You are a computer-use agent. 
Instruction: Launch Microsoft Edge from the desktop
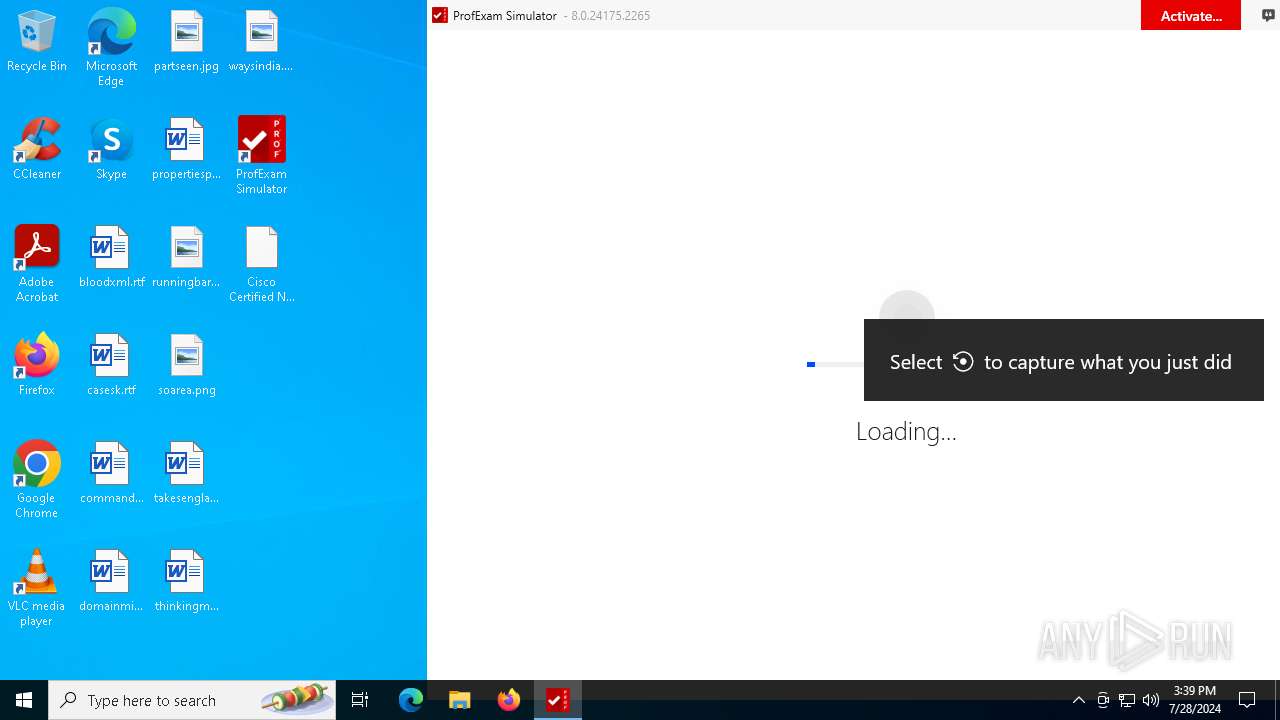[x=111, y=48]
